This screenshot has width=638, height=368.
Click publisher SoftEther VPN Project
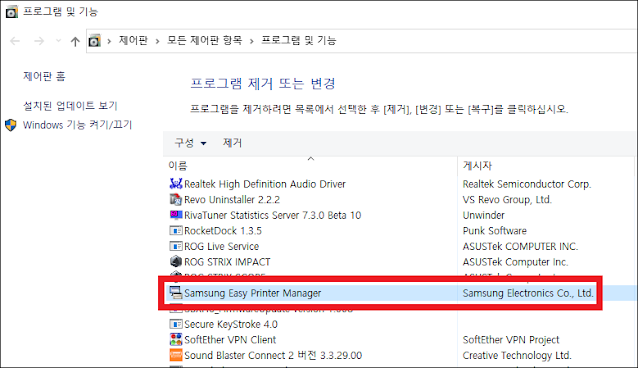tap(511, 340)
